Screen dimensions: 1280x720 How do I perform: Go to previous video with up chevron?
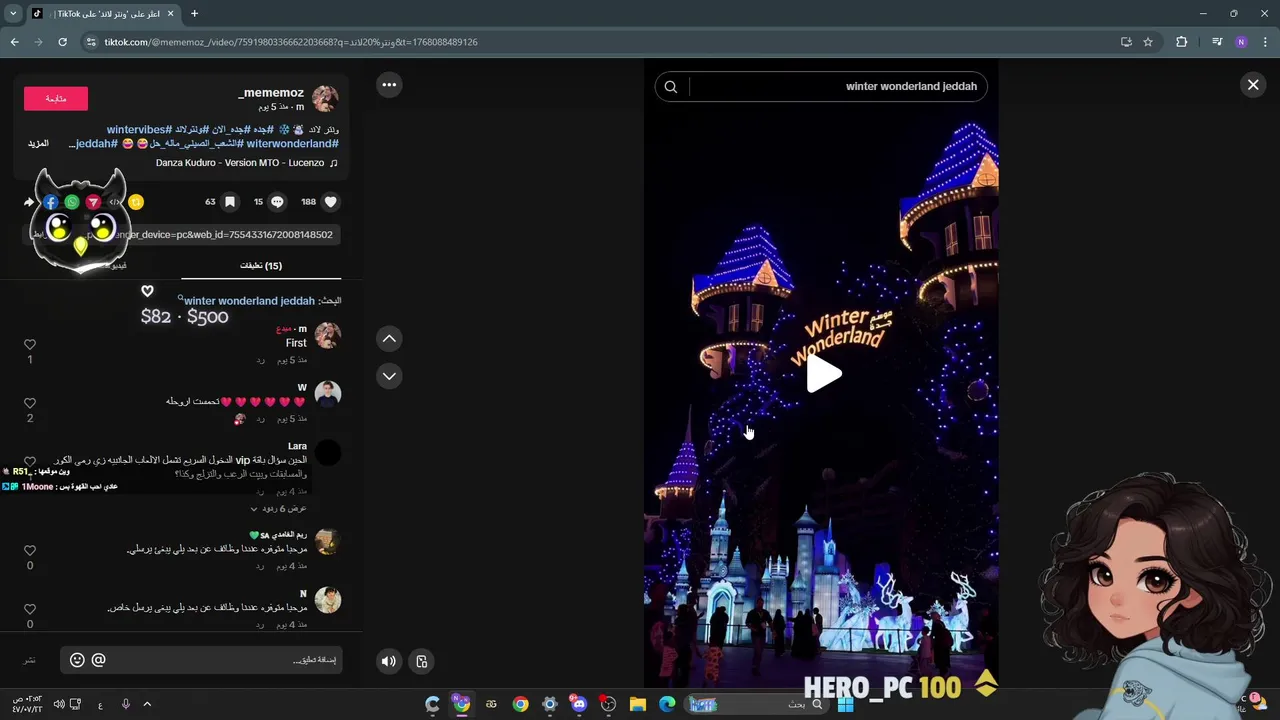[x=389, y=339]
